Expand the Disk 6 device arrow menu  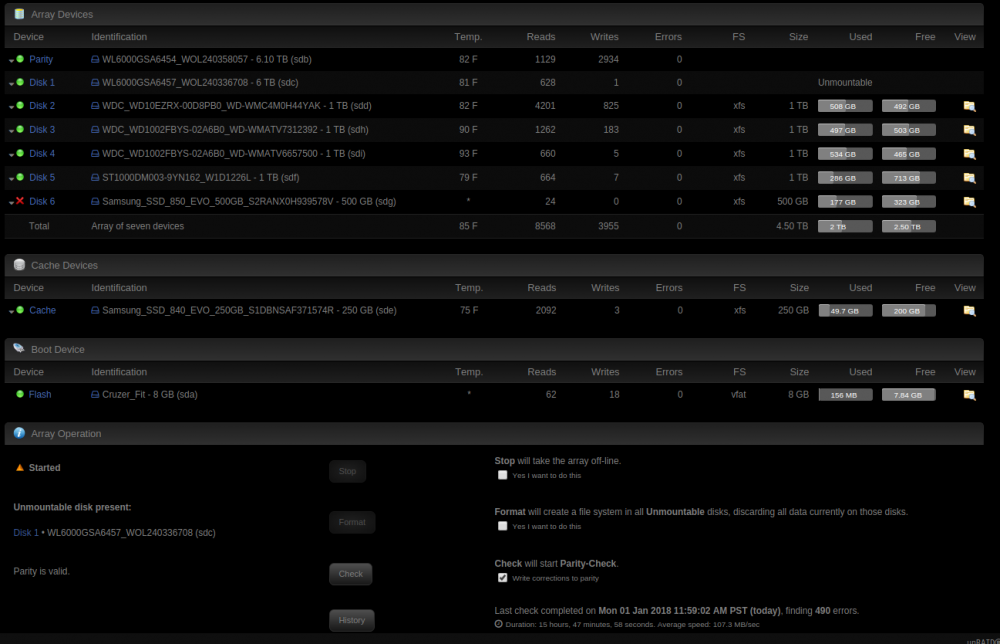click(x=11, y=203)
